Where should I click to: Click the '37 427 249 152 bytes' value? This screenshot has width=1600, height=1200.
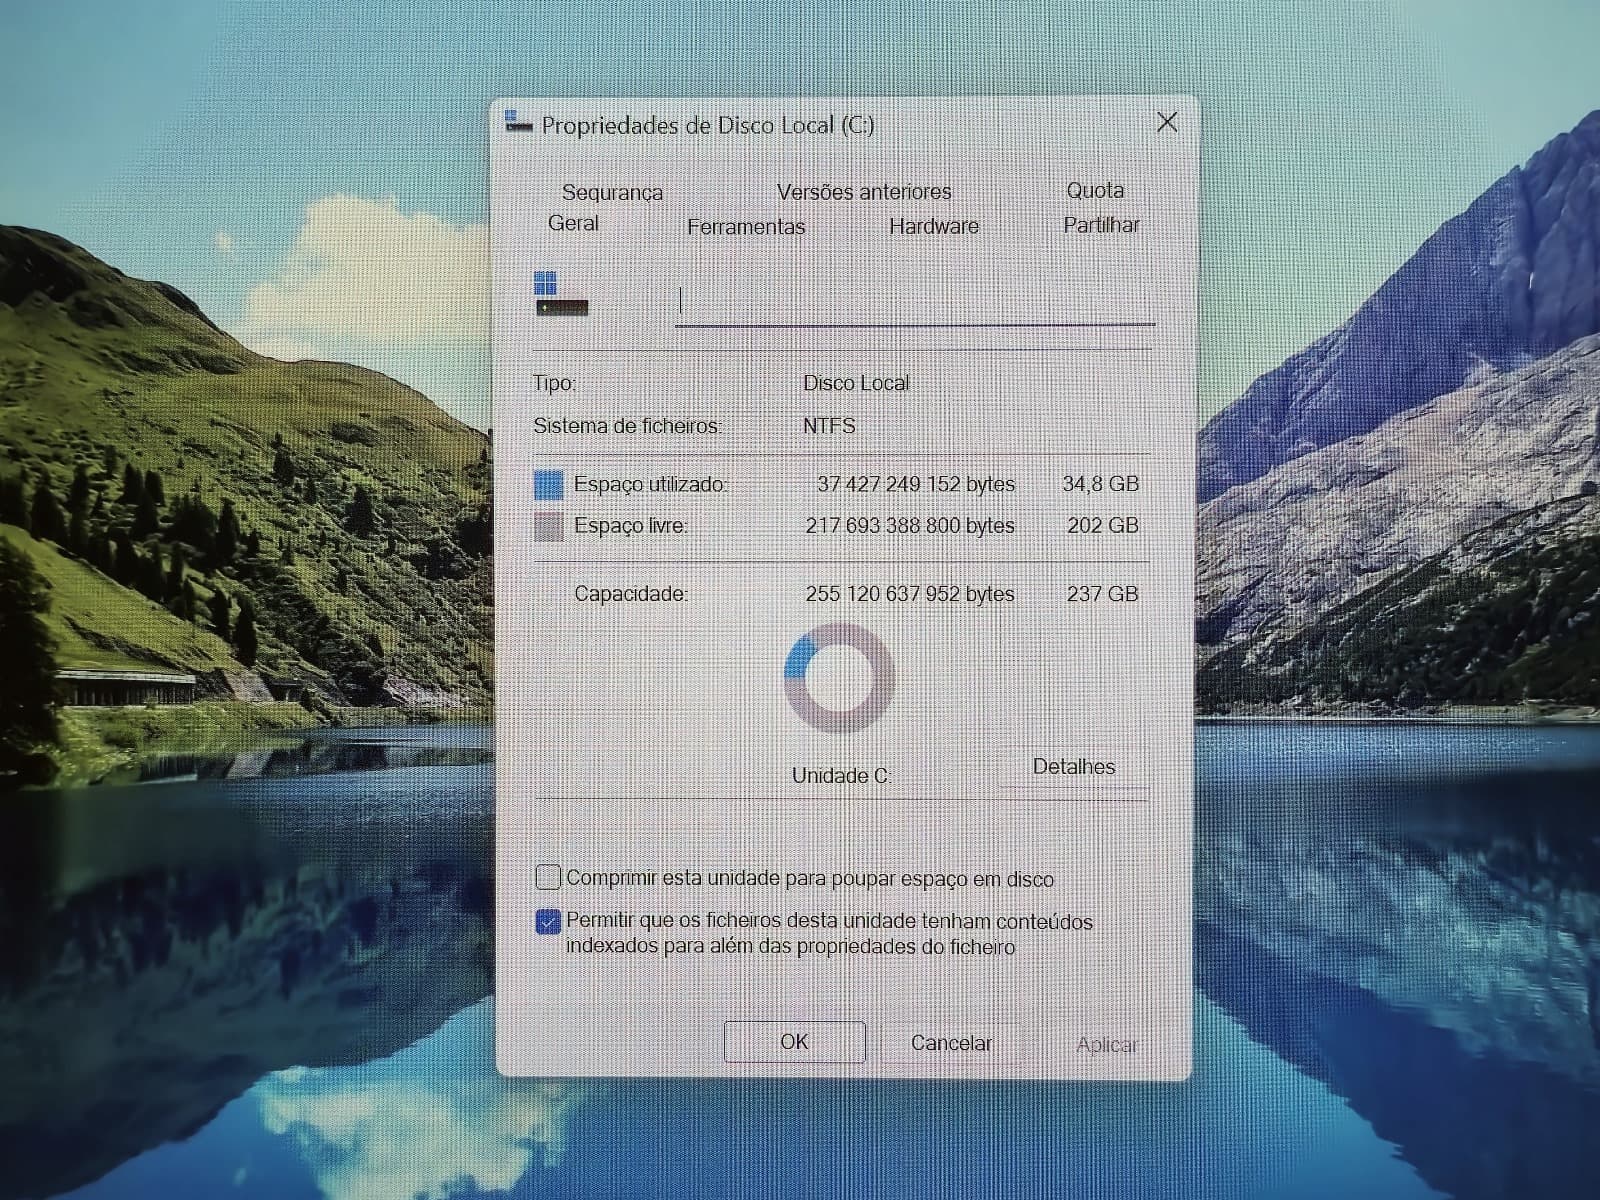tap(916, 484)
